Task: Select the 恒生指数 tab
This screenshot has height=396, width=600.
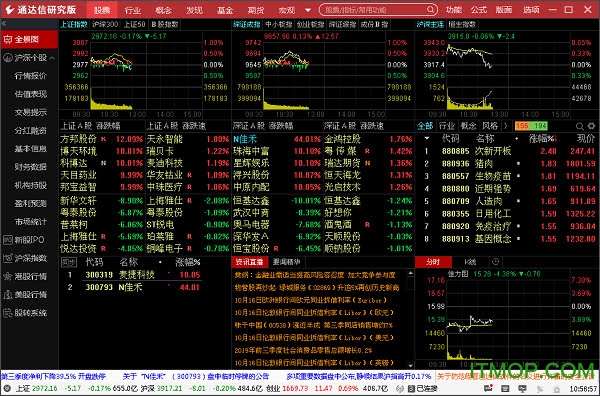Action: 462,24
